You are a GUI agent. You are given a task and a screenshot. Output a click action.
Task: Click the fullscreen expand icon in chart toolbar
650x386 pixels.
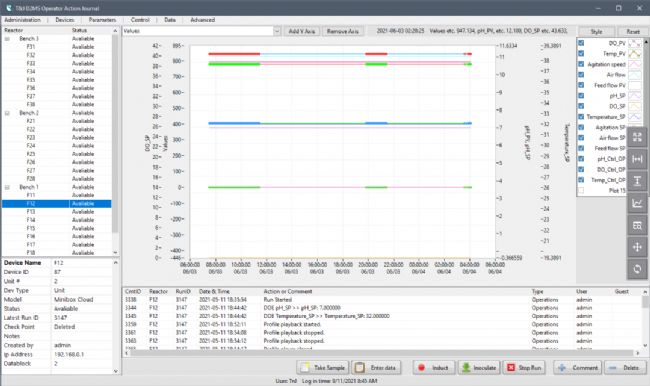637,137
